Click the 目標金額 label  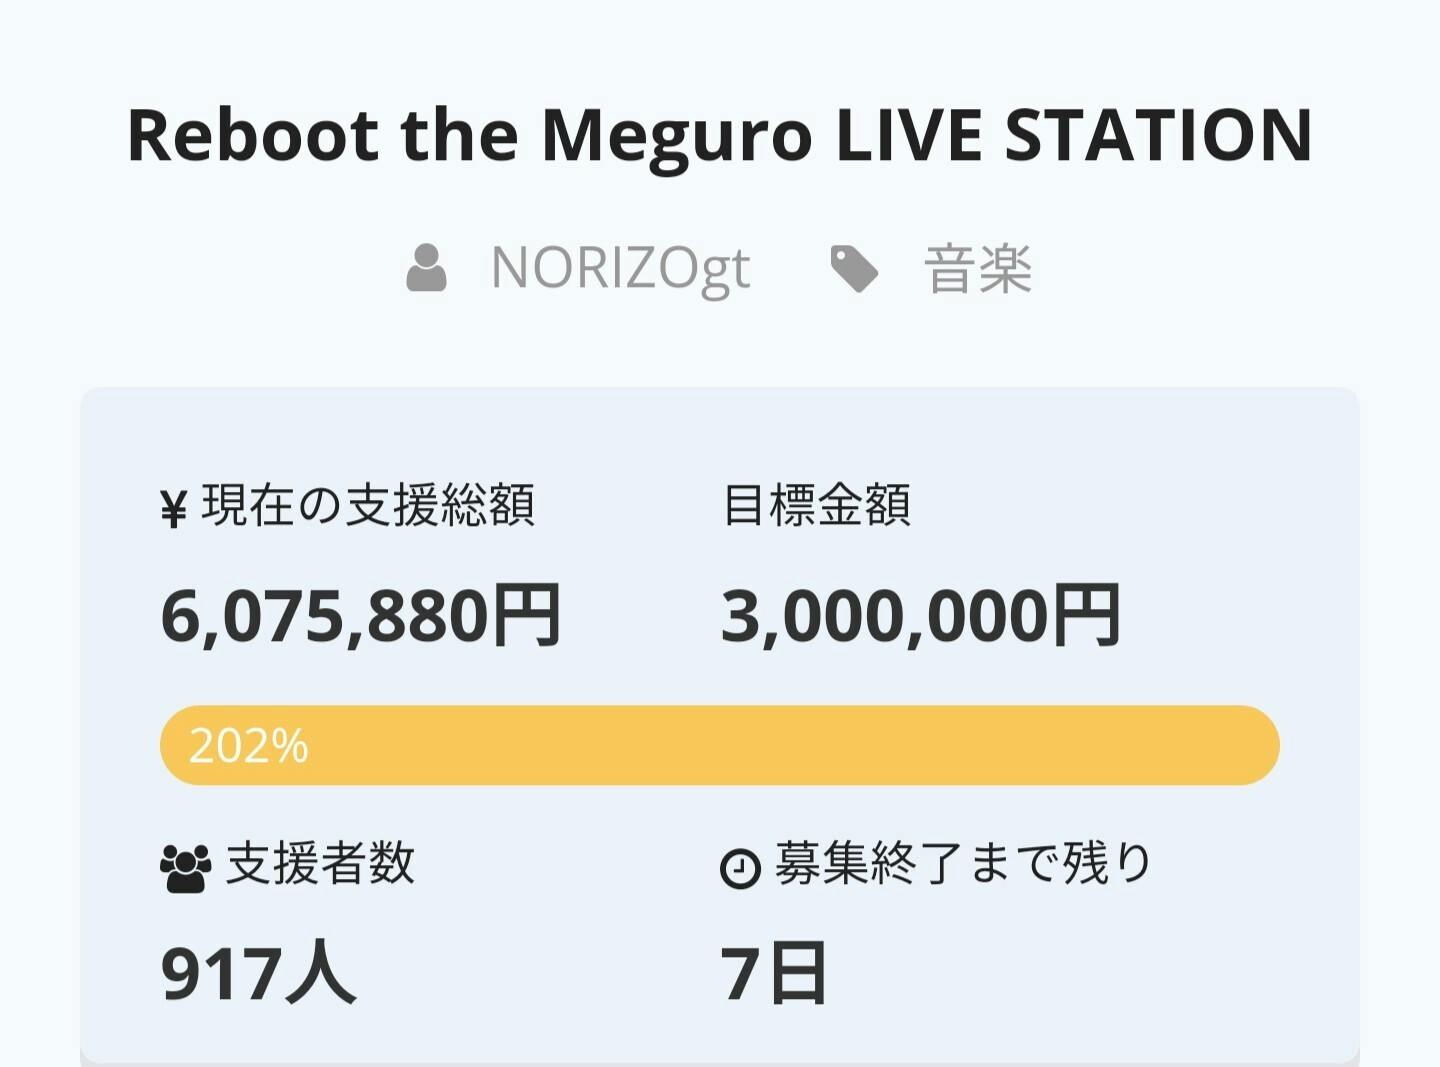pos(816,505)
